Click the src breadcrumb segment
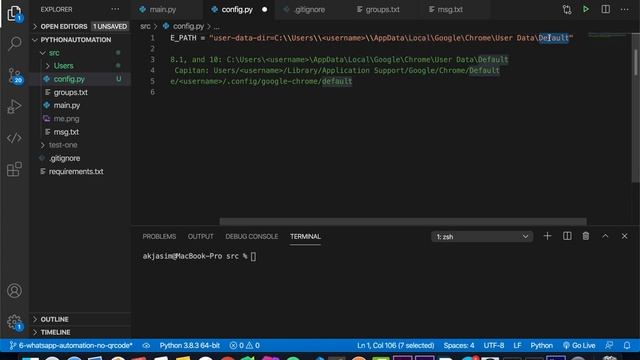Image resolution: width=640 pixels, height=360 pixels. 145,26
